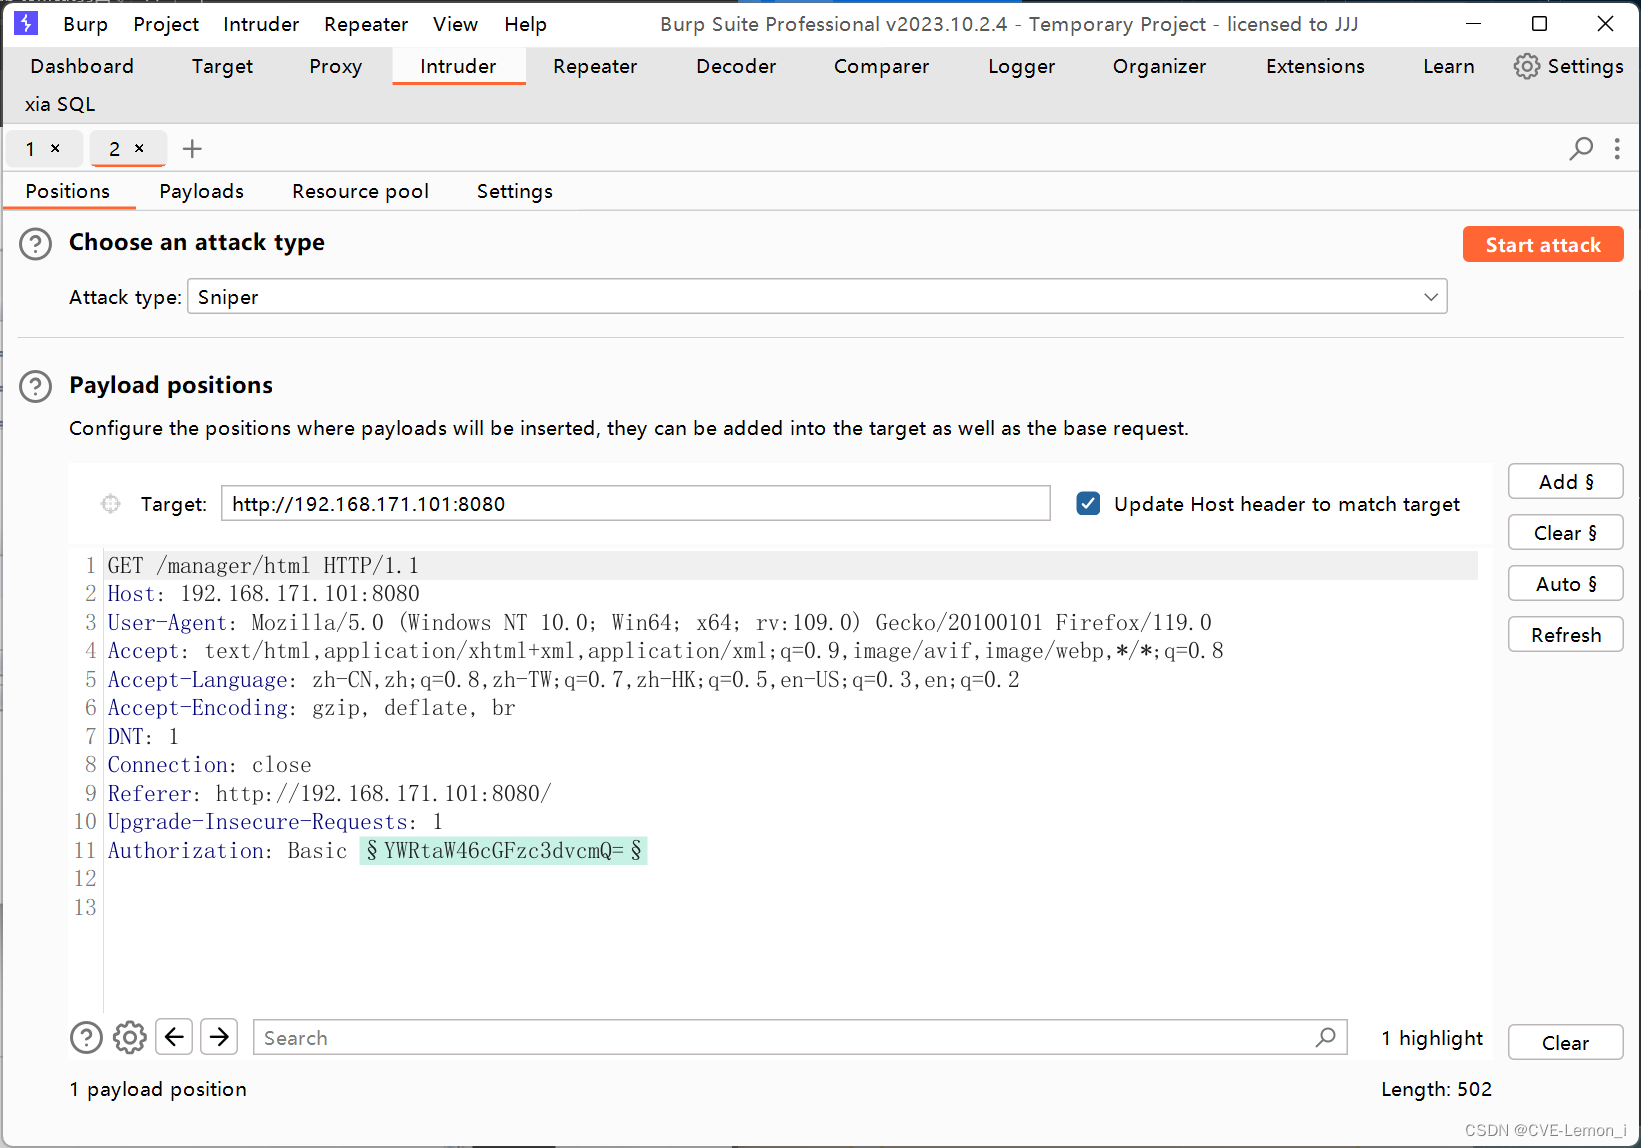
Task: Click the Upgrade-Insecure-Requests header line
Action: [x=275, y=822]
